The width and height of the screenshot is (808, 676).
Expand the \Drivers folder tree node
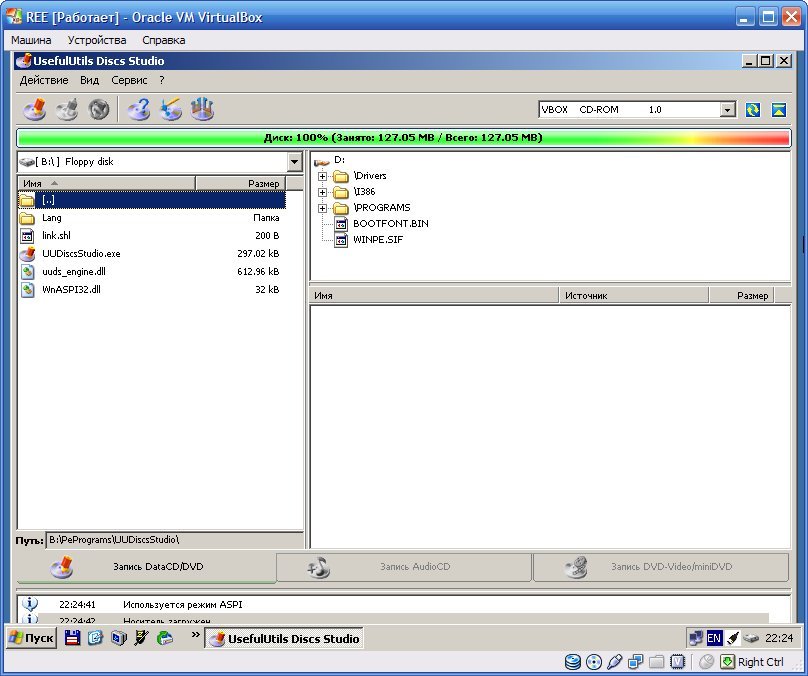pos(323,176)
